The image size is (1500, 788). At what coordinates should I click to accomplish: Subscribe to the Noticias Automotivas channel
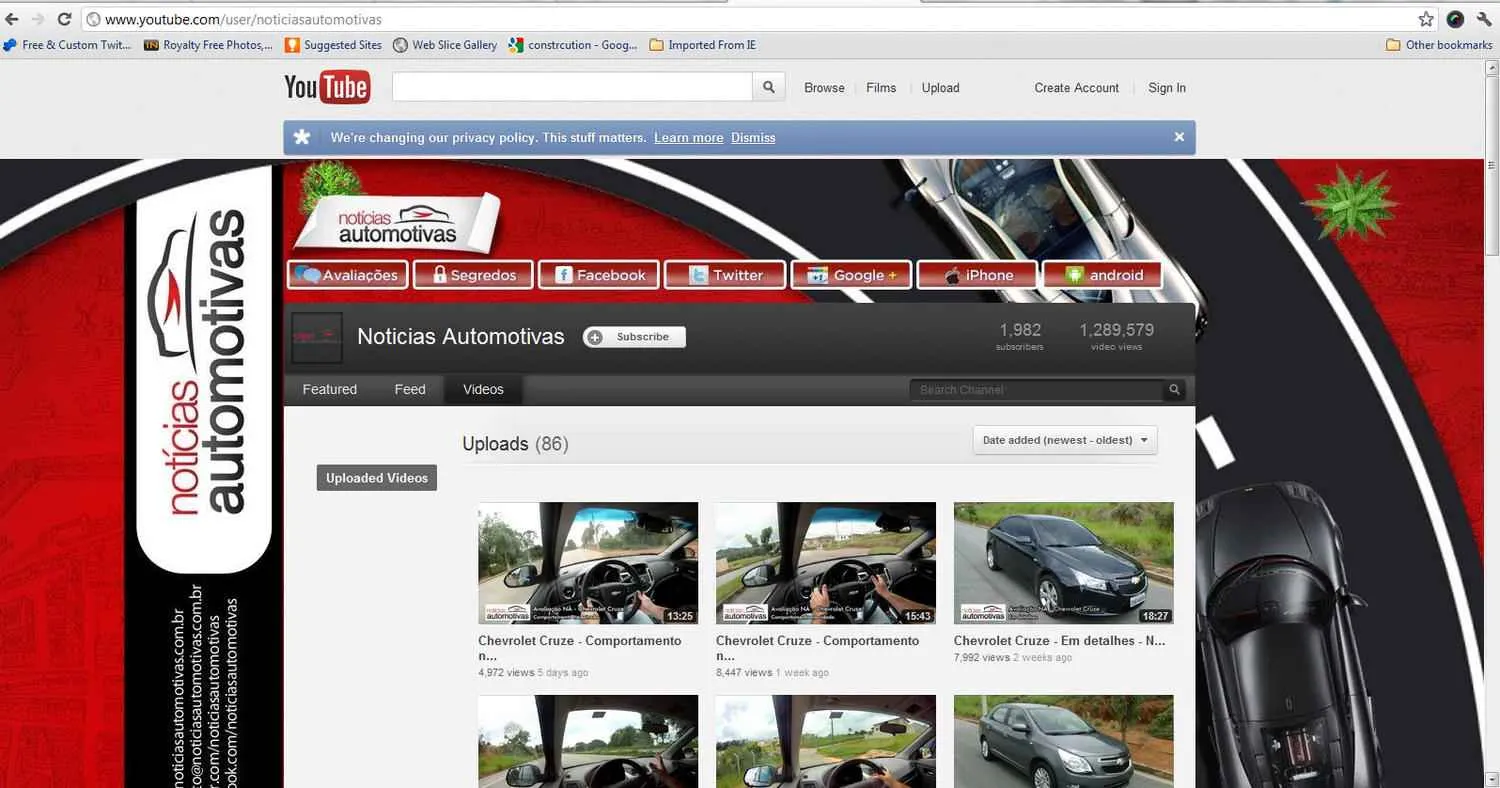pyautogui.click(x=635, y=337)
